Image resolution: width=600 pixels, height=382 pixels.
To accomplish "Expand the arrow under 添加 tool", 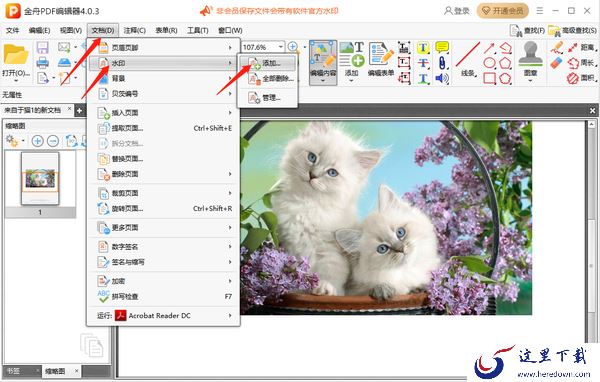I will [351, 81].
